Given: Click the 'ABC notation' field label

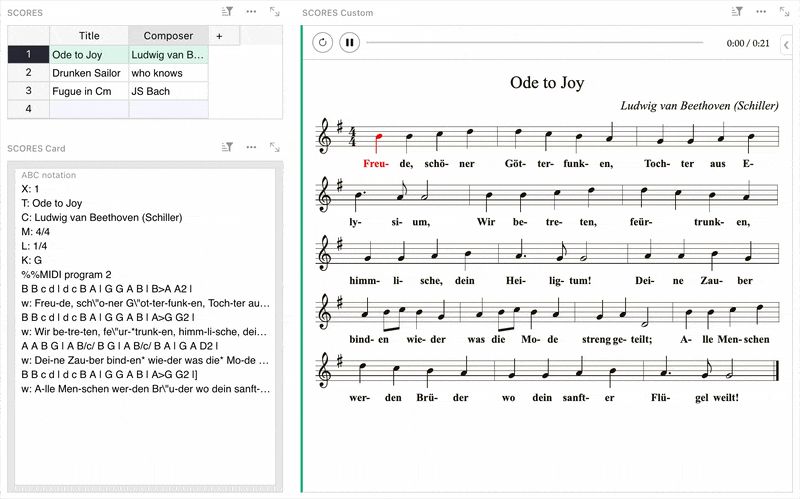Looking at the screenshot, I should (48, 175).
